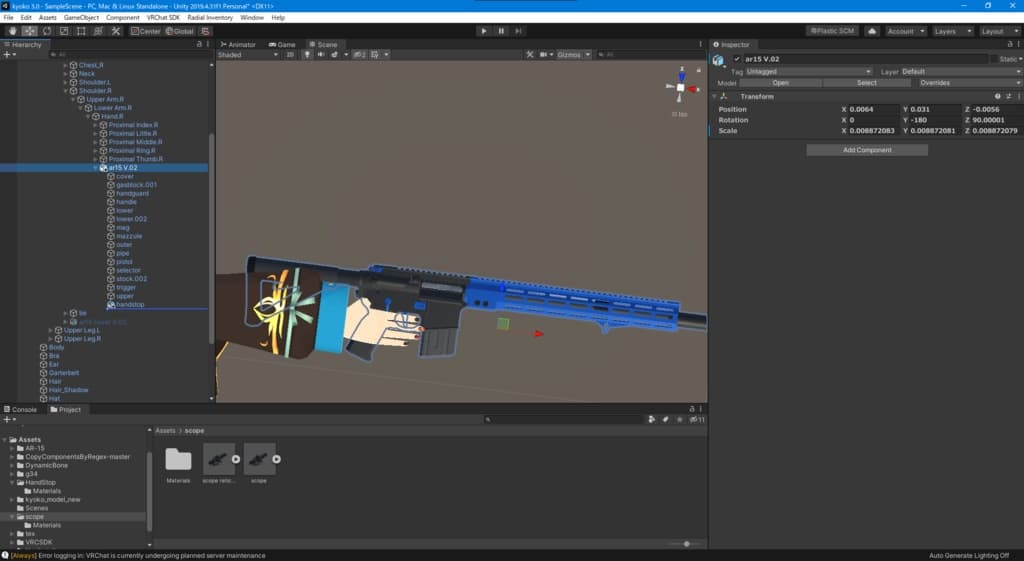Select the Rotate tool in toolbar
The image size is (1024, 561).
(x=47, y=31)
